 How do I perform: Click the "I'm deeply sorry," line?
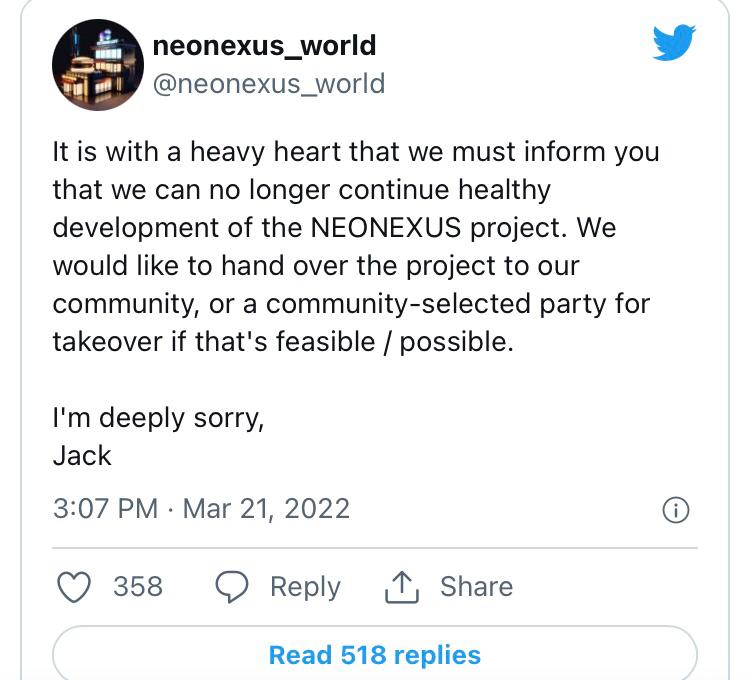[x=158, y=416]
